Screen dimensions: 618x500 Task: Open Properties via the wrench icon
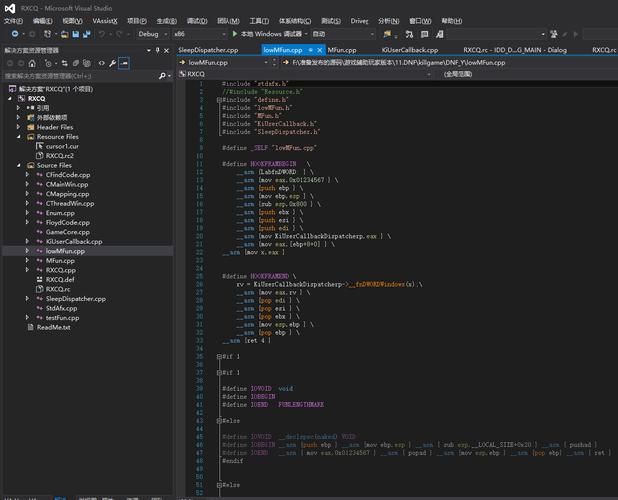(112, 63)
